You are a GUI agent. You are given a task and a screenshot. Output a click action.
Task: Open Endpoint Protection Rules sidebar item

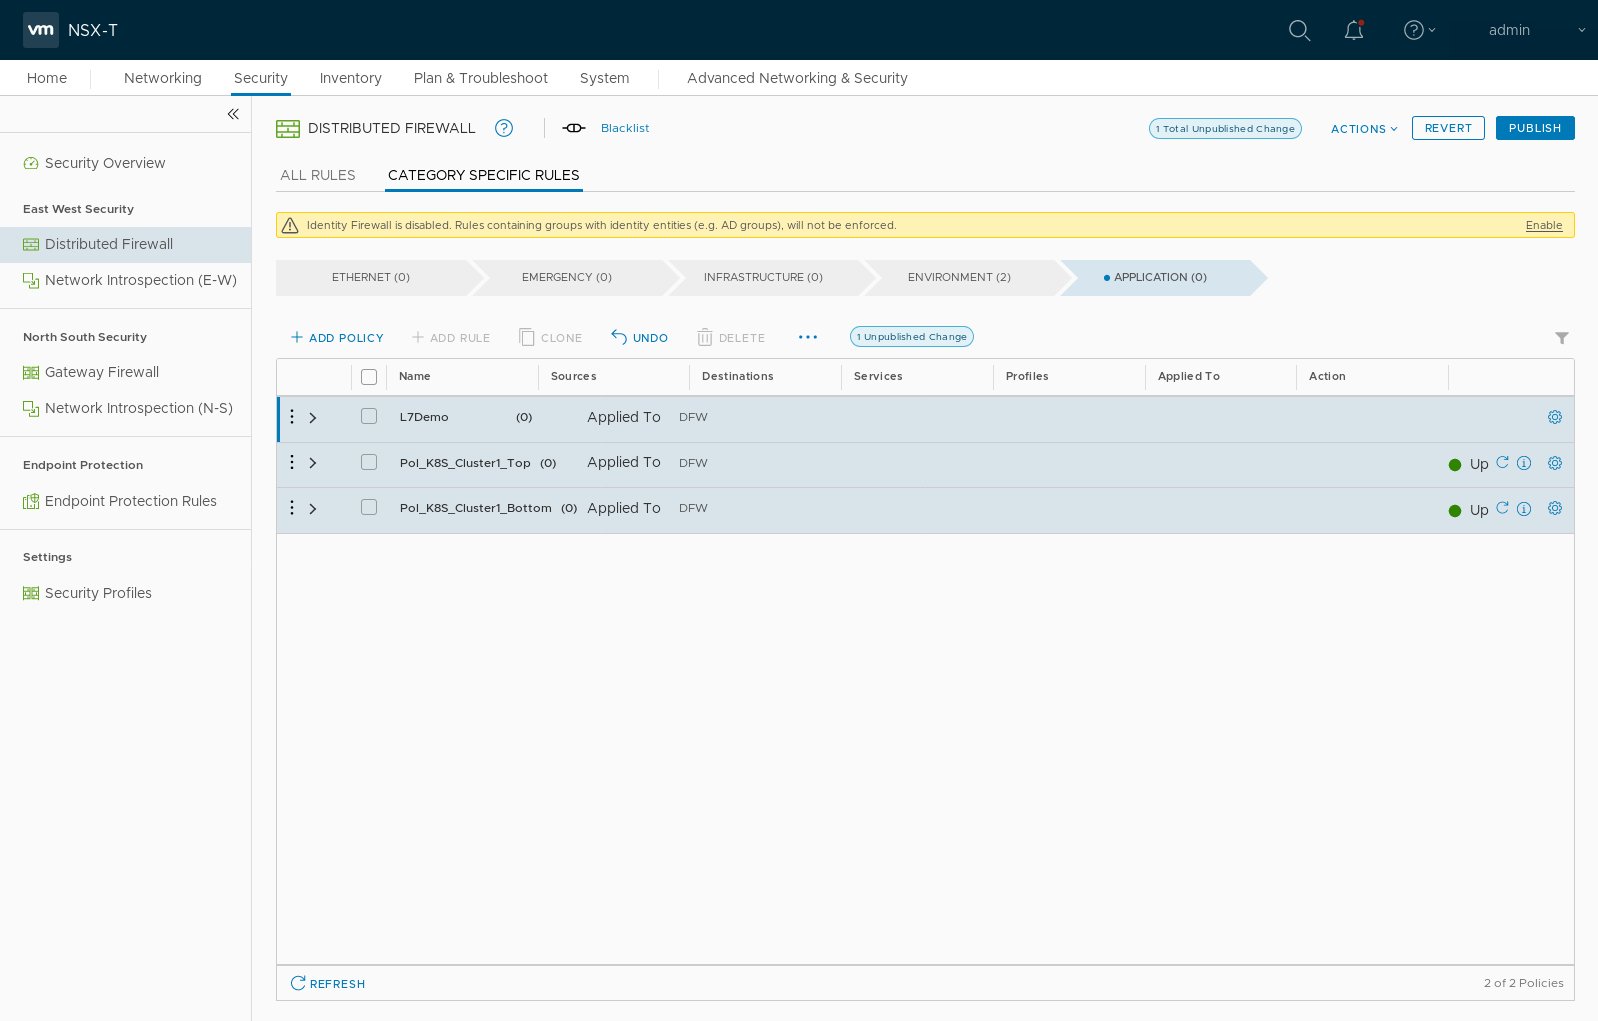(120, 501)
